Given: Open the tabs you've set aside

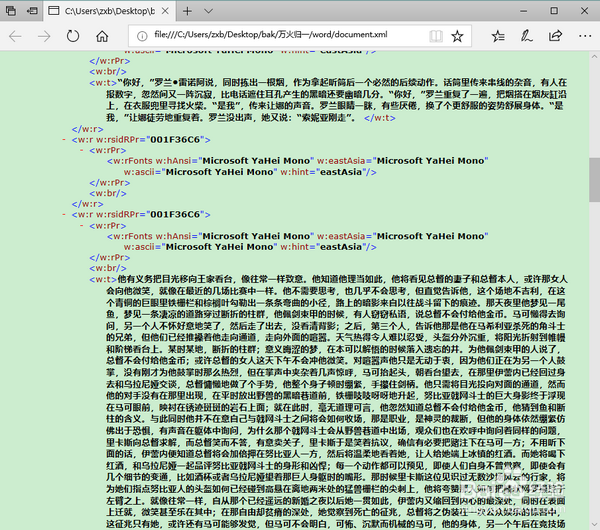Looking at the screenshot, I should [x=11, y=11].
